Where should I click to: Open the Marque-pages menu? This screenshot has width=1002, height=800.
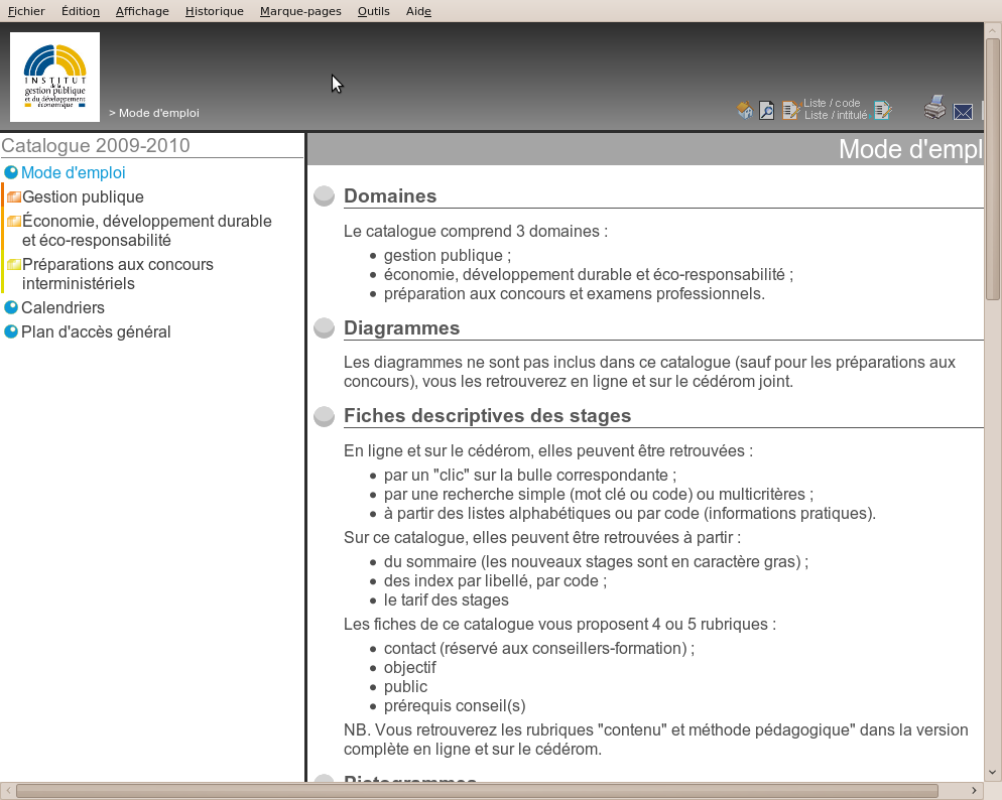300,11
